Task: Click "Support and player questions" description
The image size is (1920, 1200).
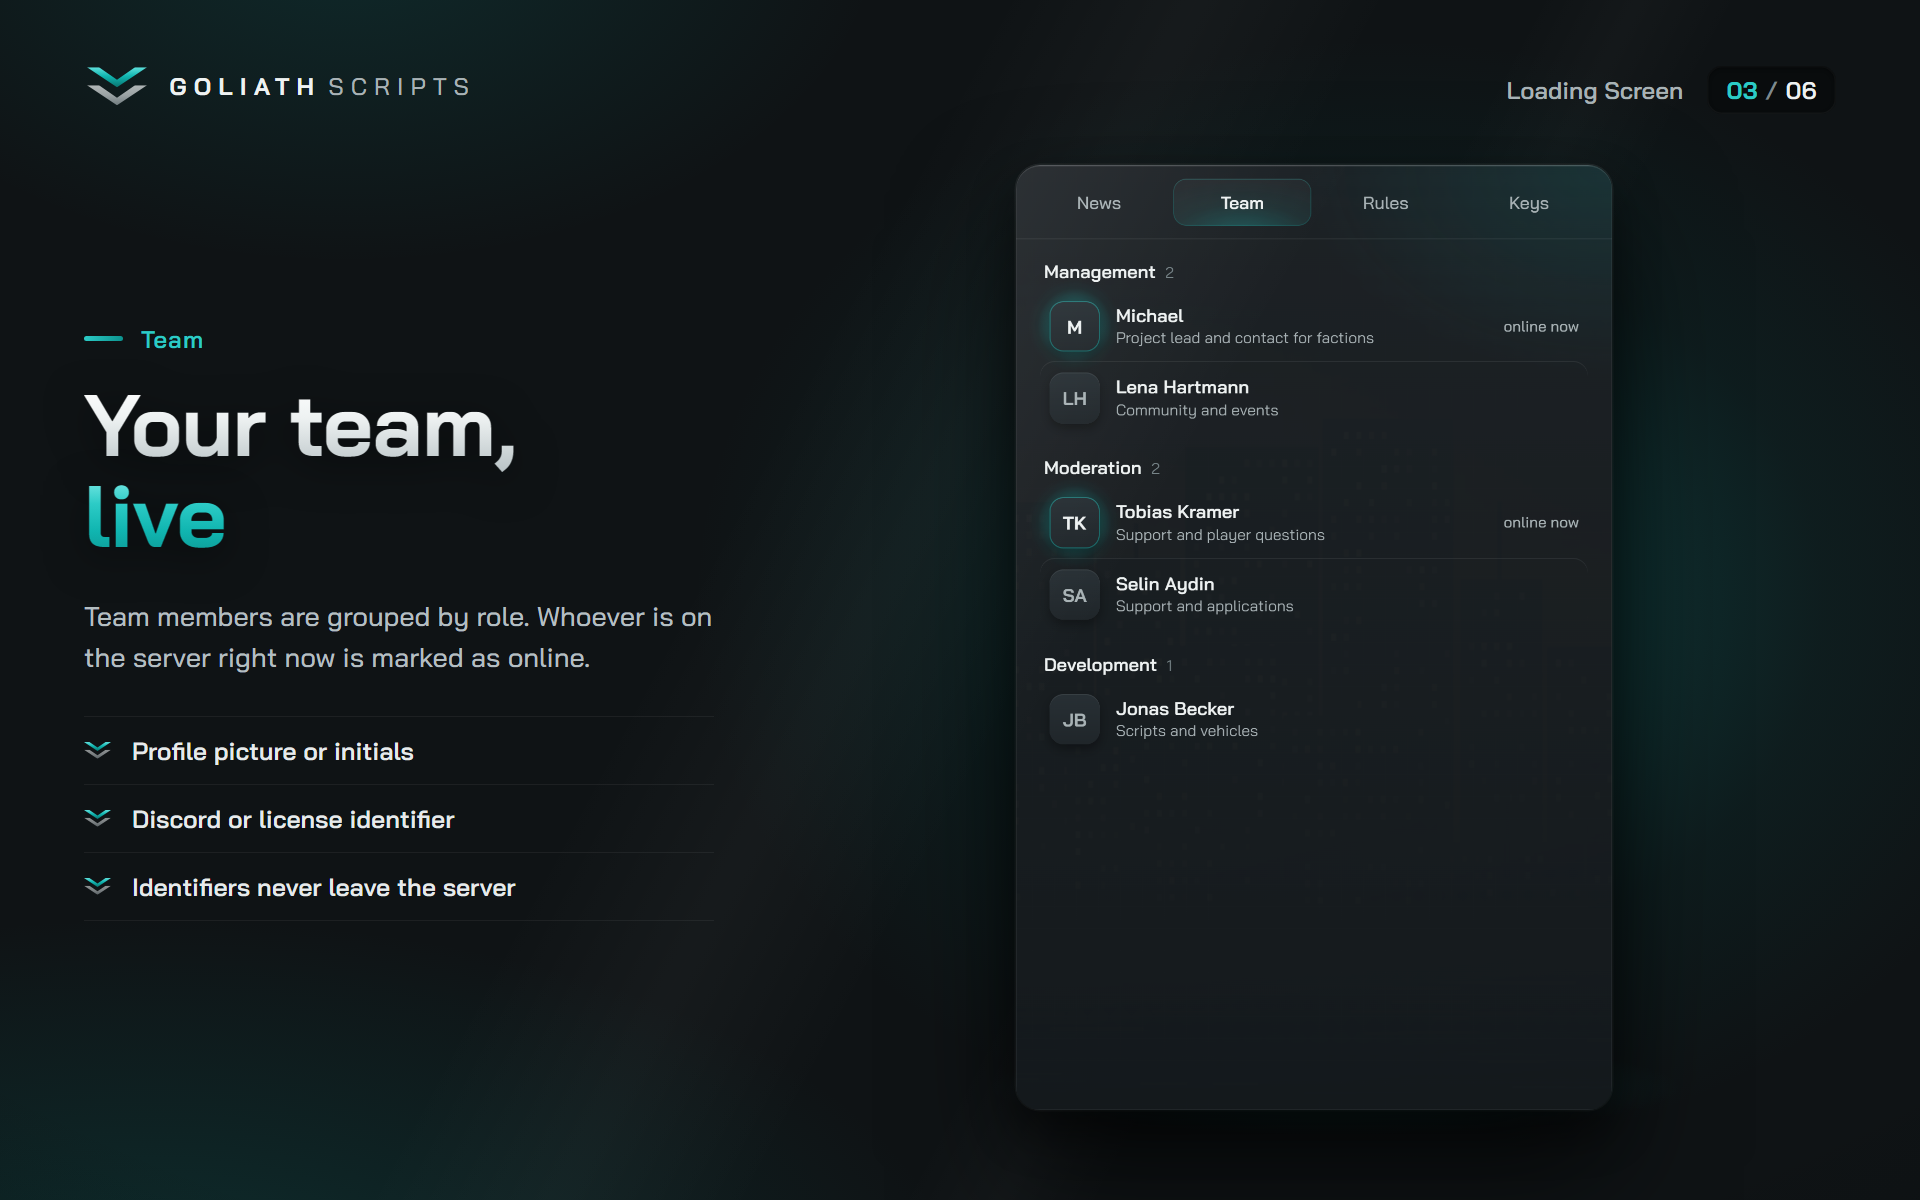Action: point(1220,535)
